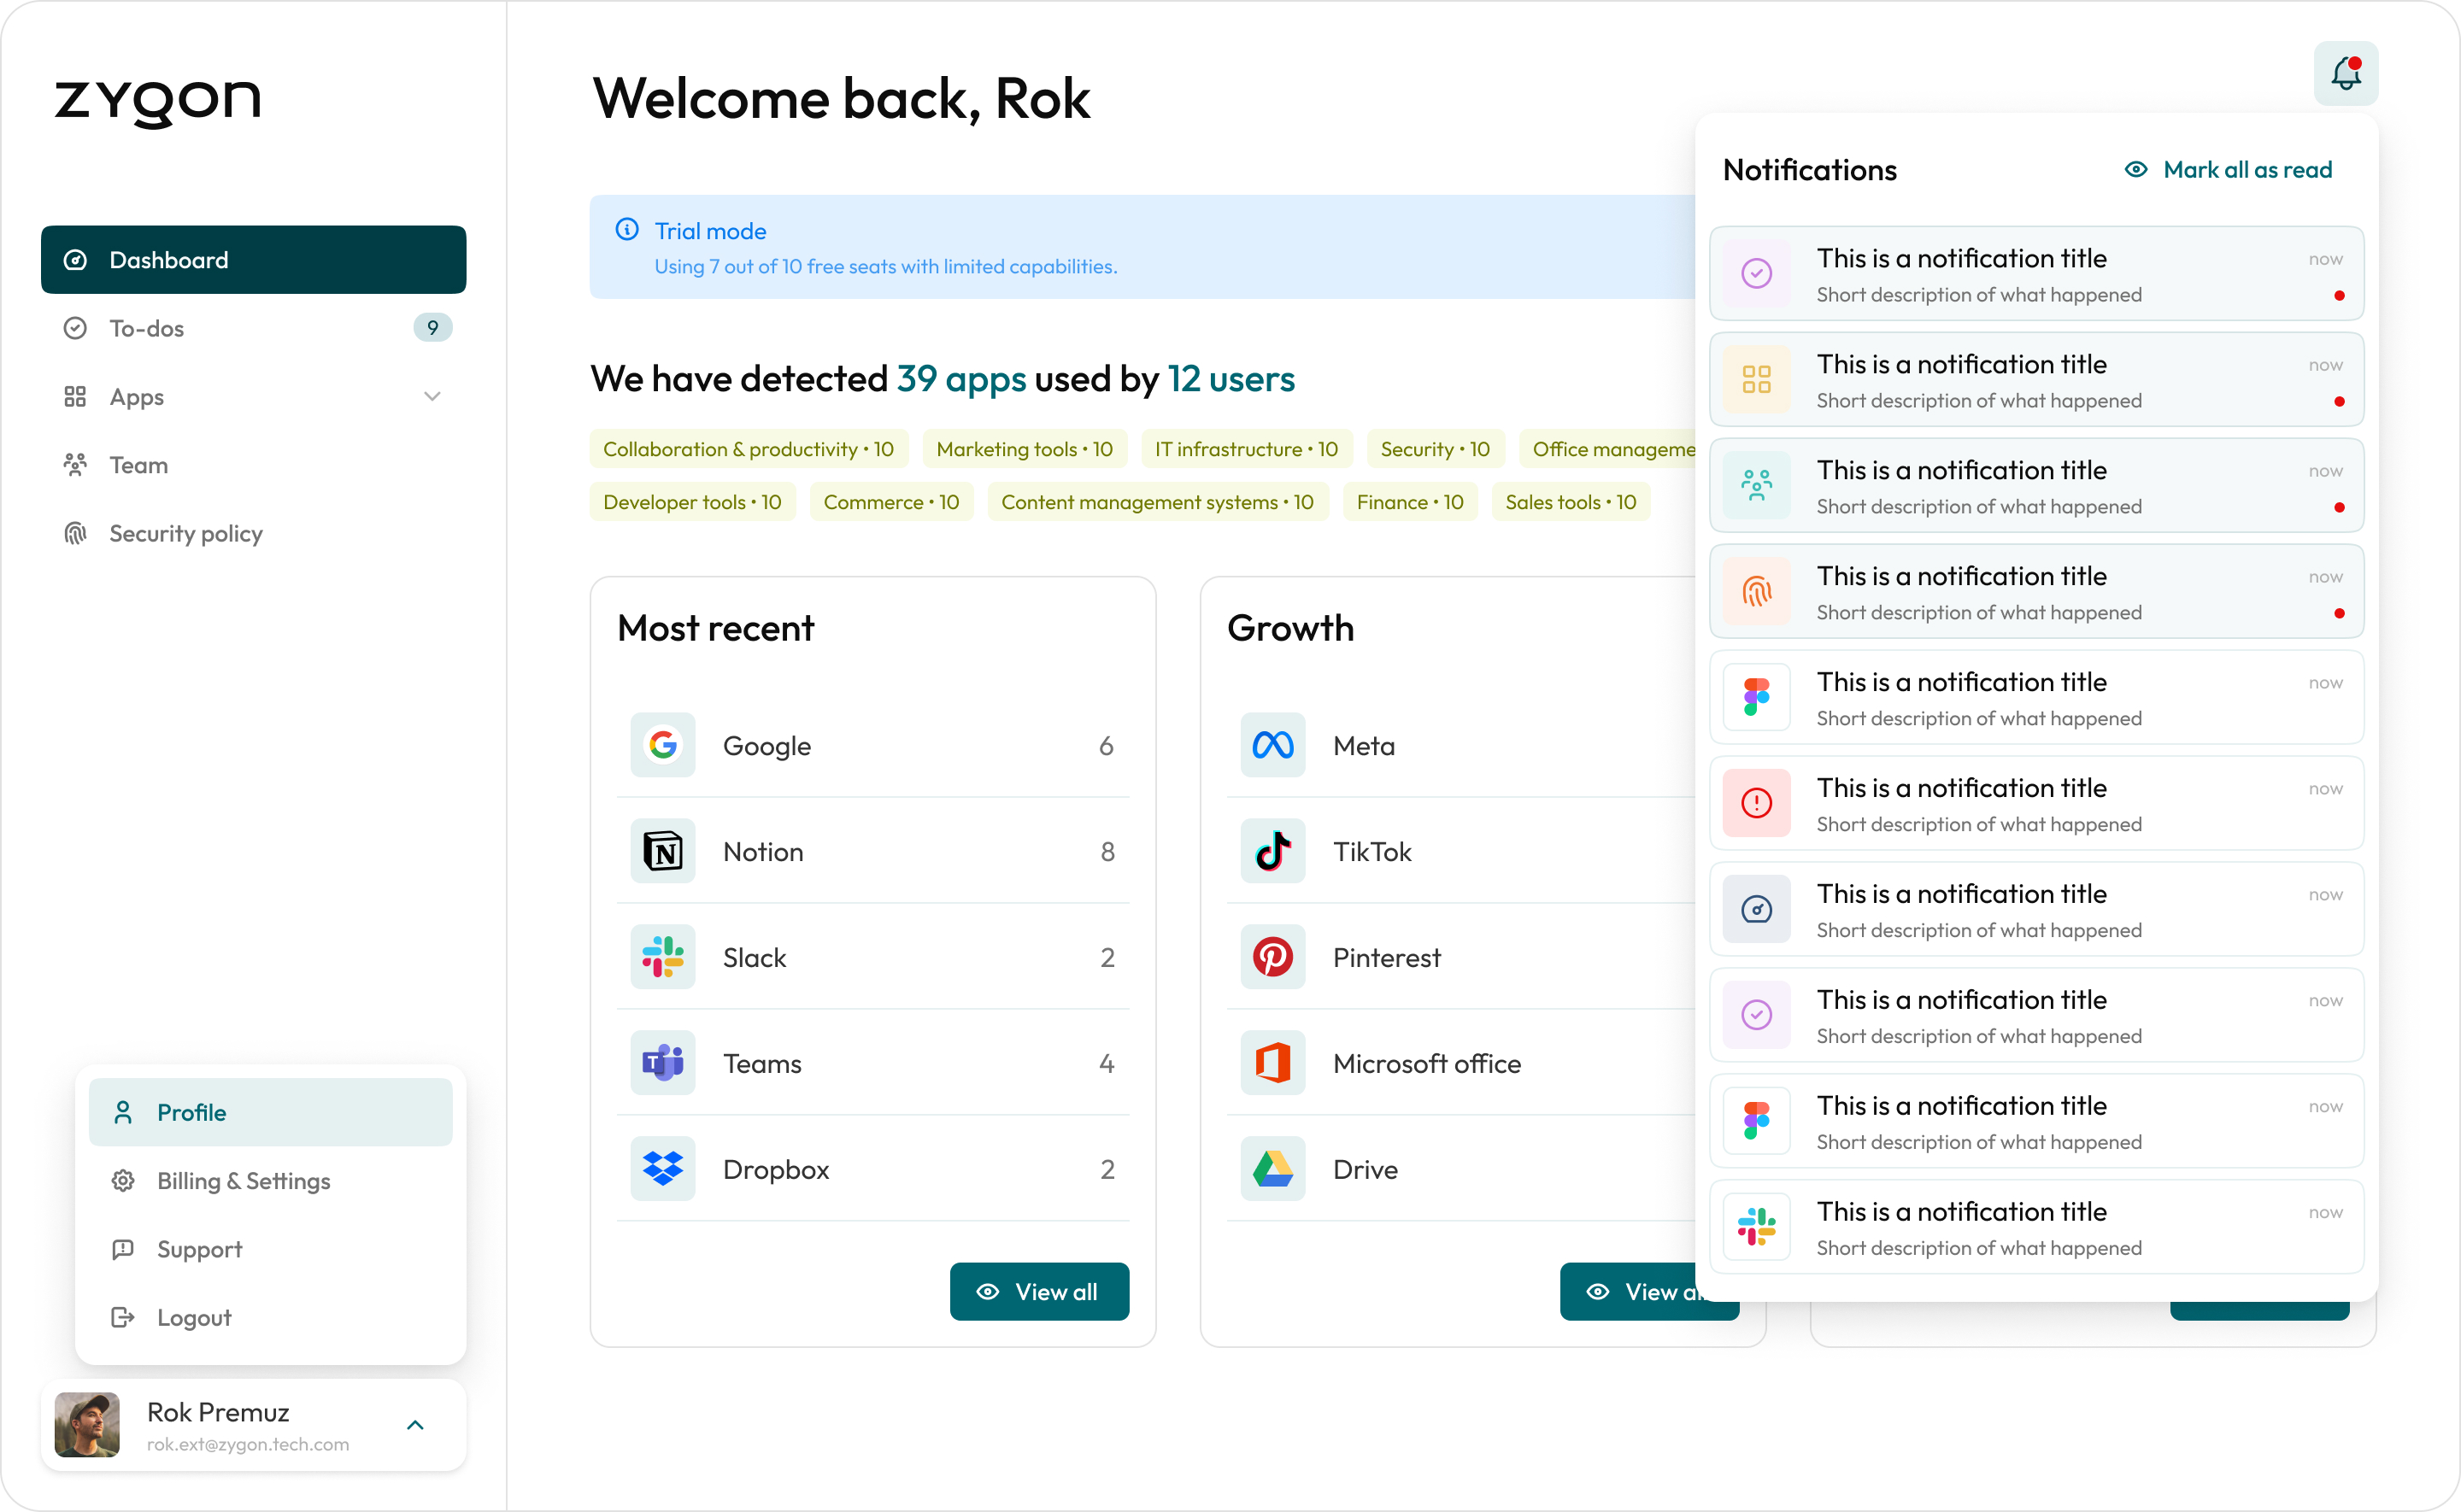Click the Trial mode info icon

[627, 230]
